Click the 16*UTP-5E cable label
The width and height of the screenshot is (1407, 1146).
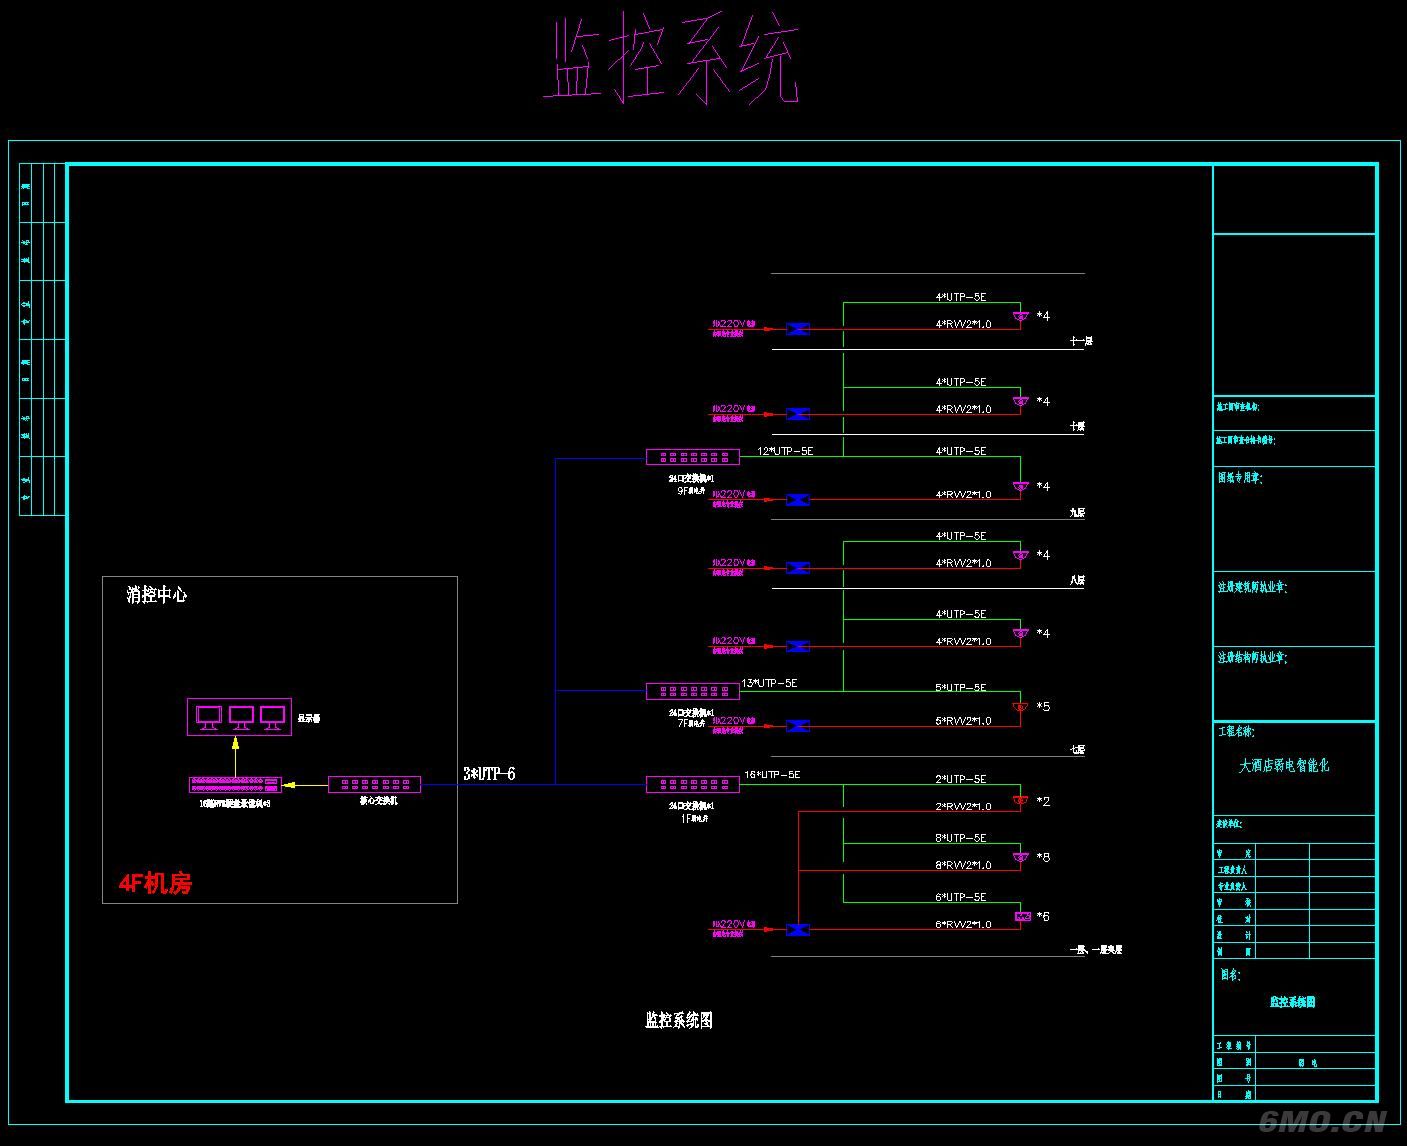click(772, 775)
